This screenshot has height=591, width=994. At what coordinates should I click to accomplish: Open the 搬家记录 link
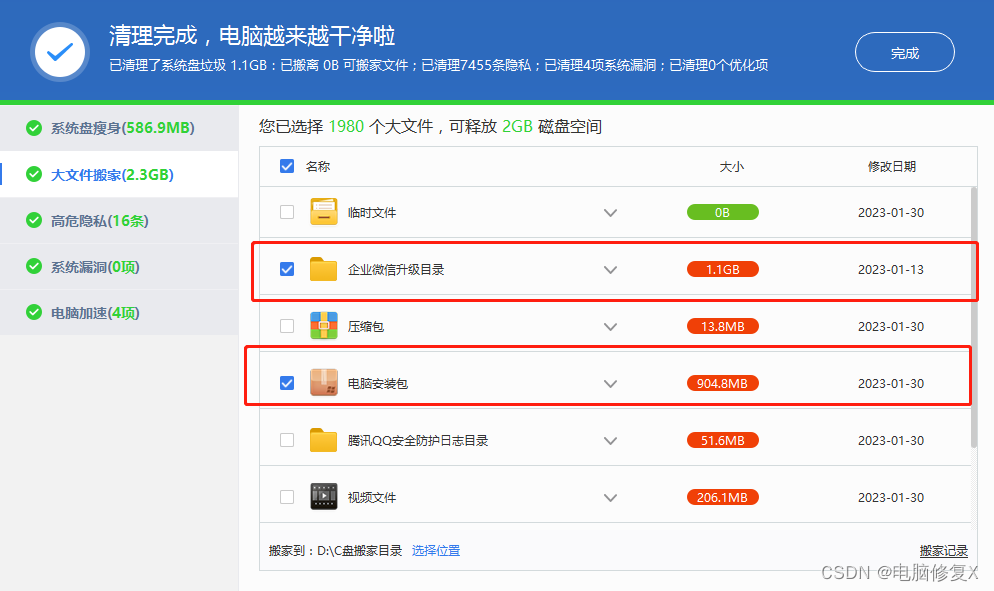(943, 550)
